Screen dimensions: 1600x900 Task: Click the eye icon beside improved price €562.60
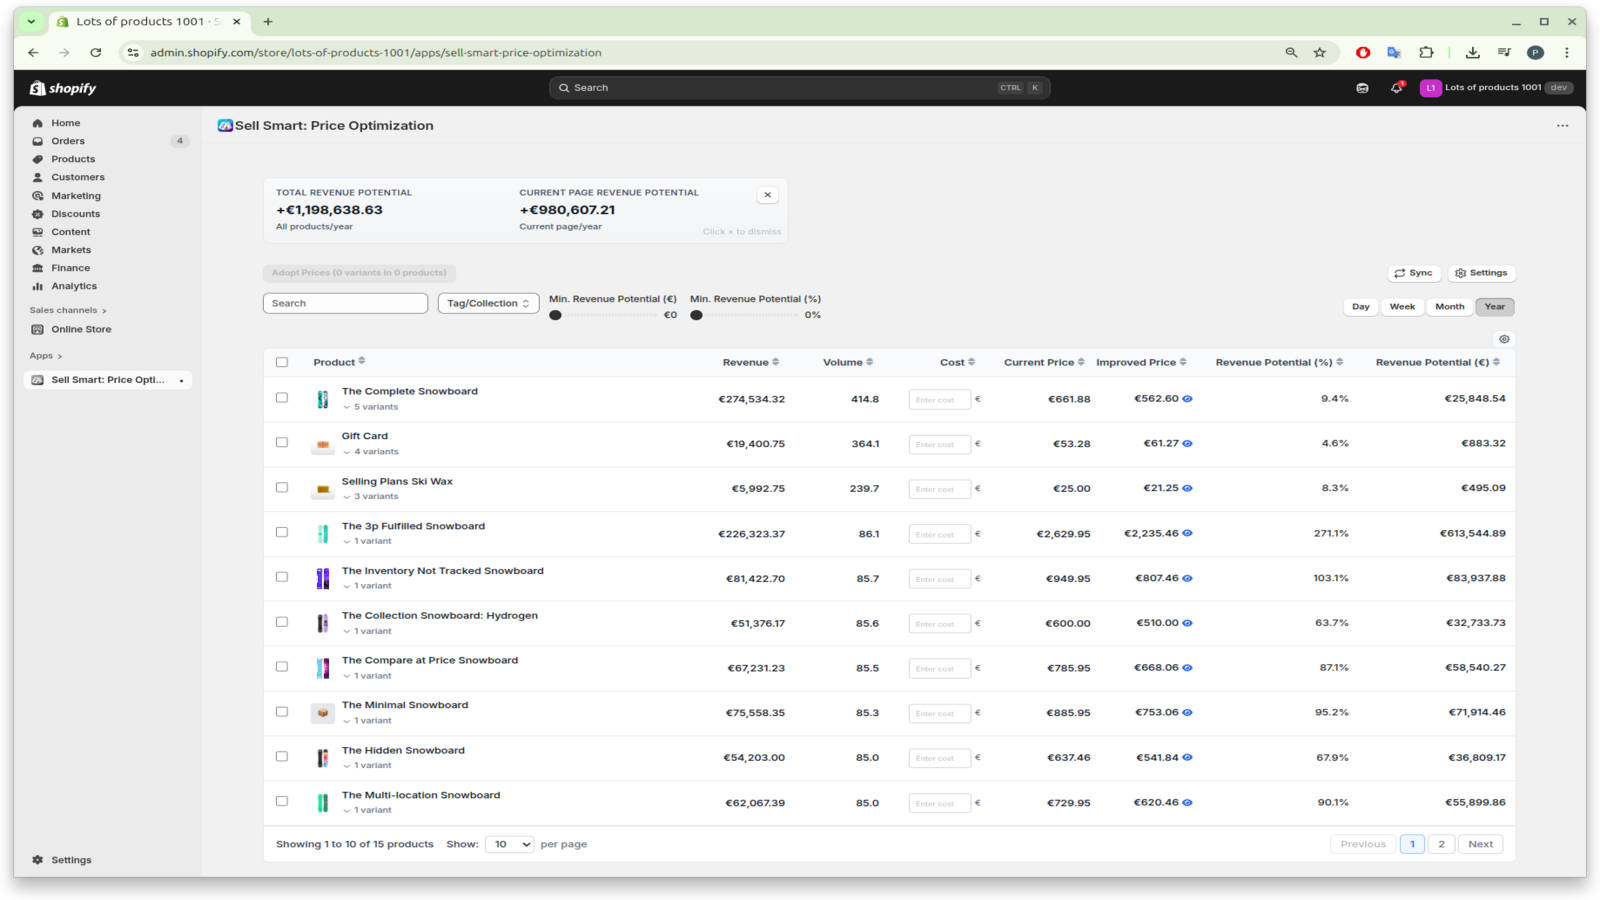[1188, 397]
